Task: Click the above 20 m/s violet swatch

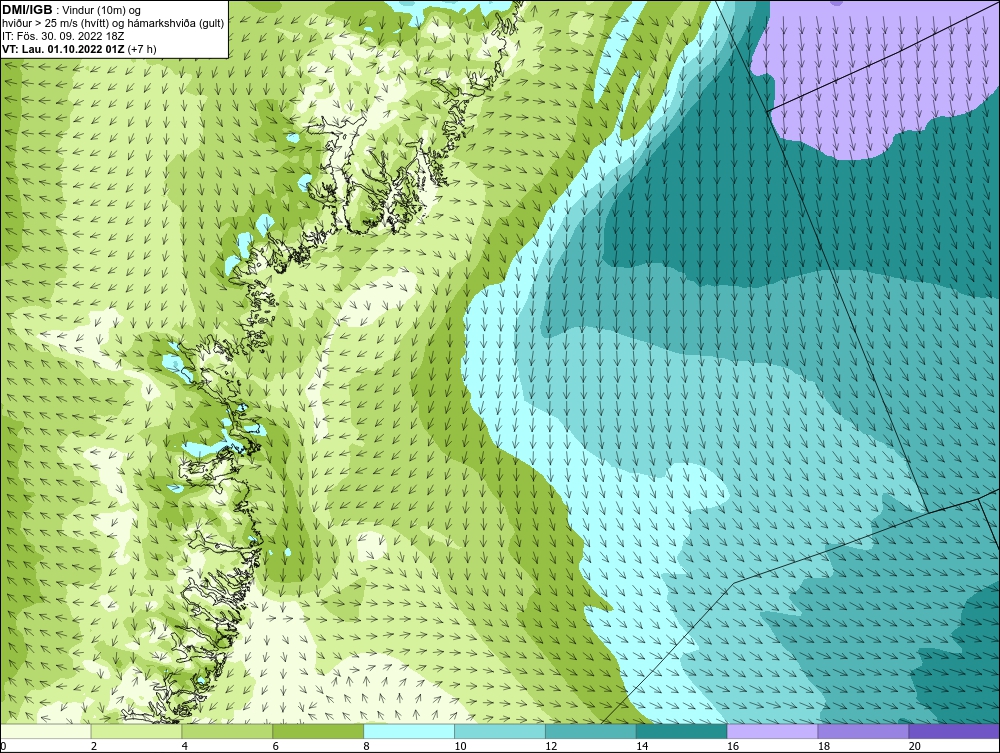Action: (x=954, y=731)
